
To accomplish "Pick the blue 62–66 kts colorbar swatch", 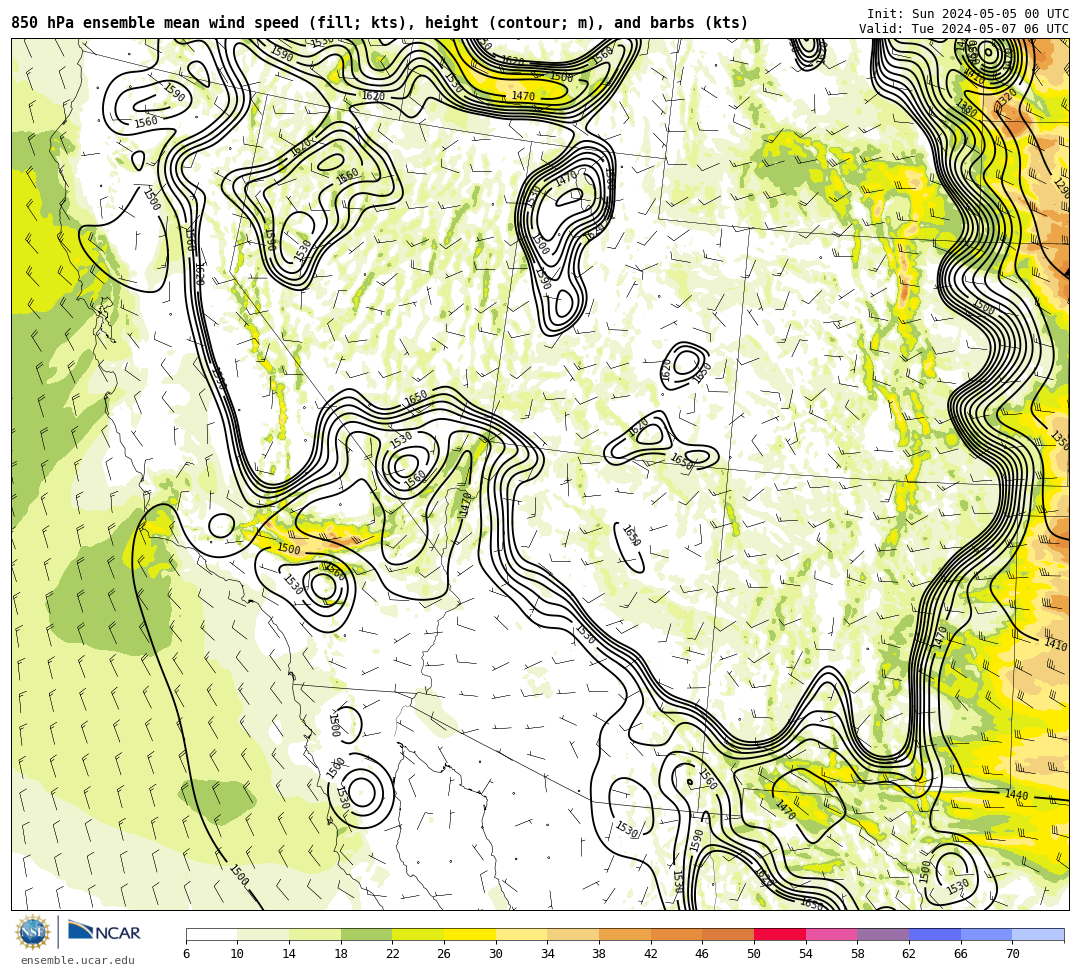I will [935, 934].
